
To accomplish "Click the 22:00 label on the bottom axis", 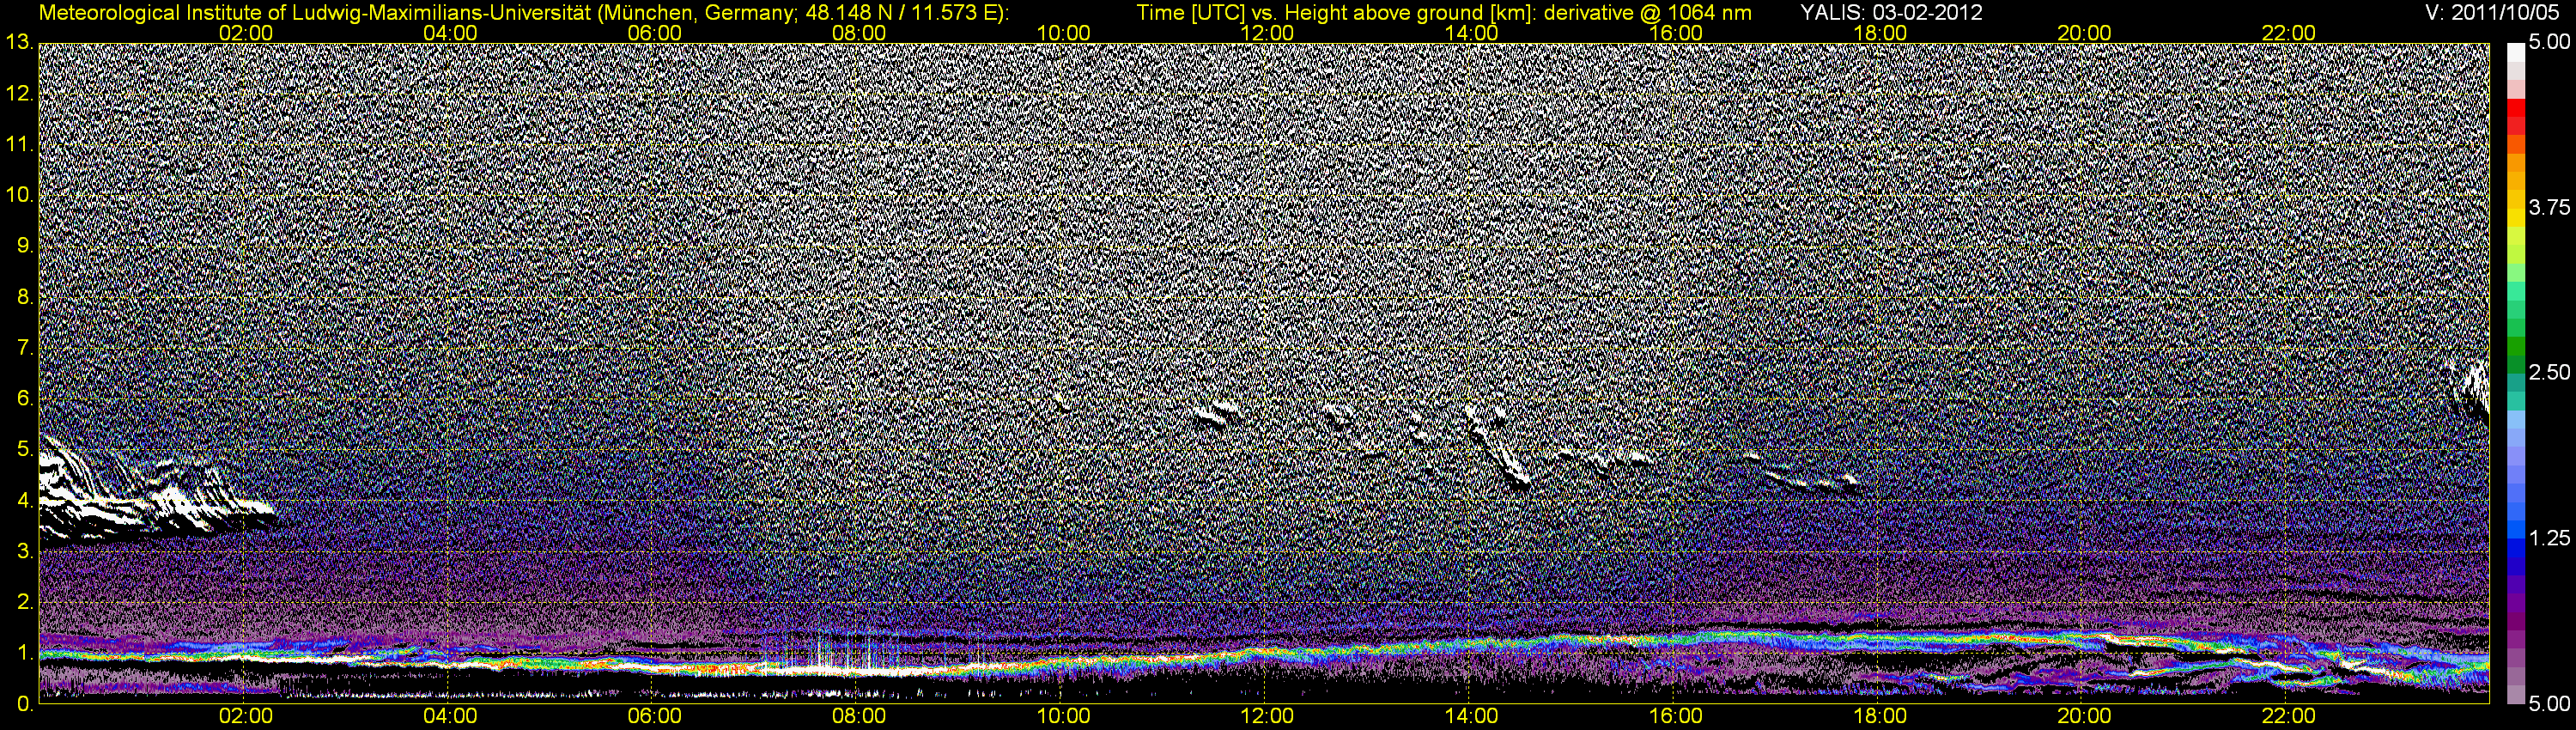I will [x=2289, y=716].
